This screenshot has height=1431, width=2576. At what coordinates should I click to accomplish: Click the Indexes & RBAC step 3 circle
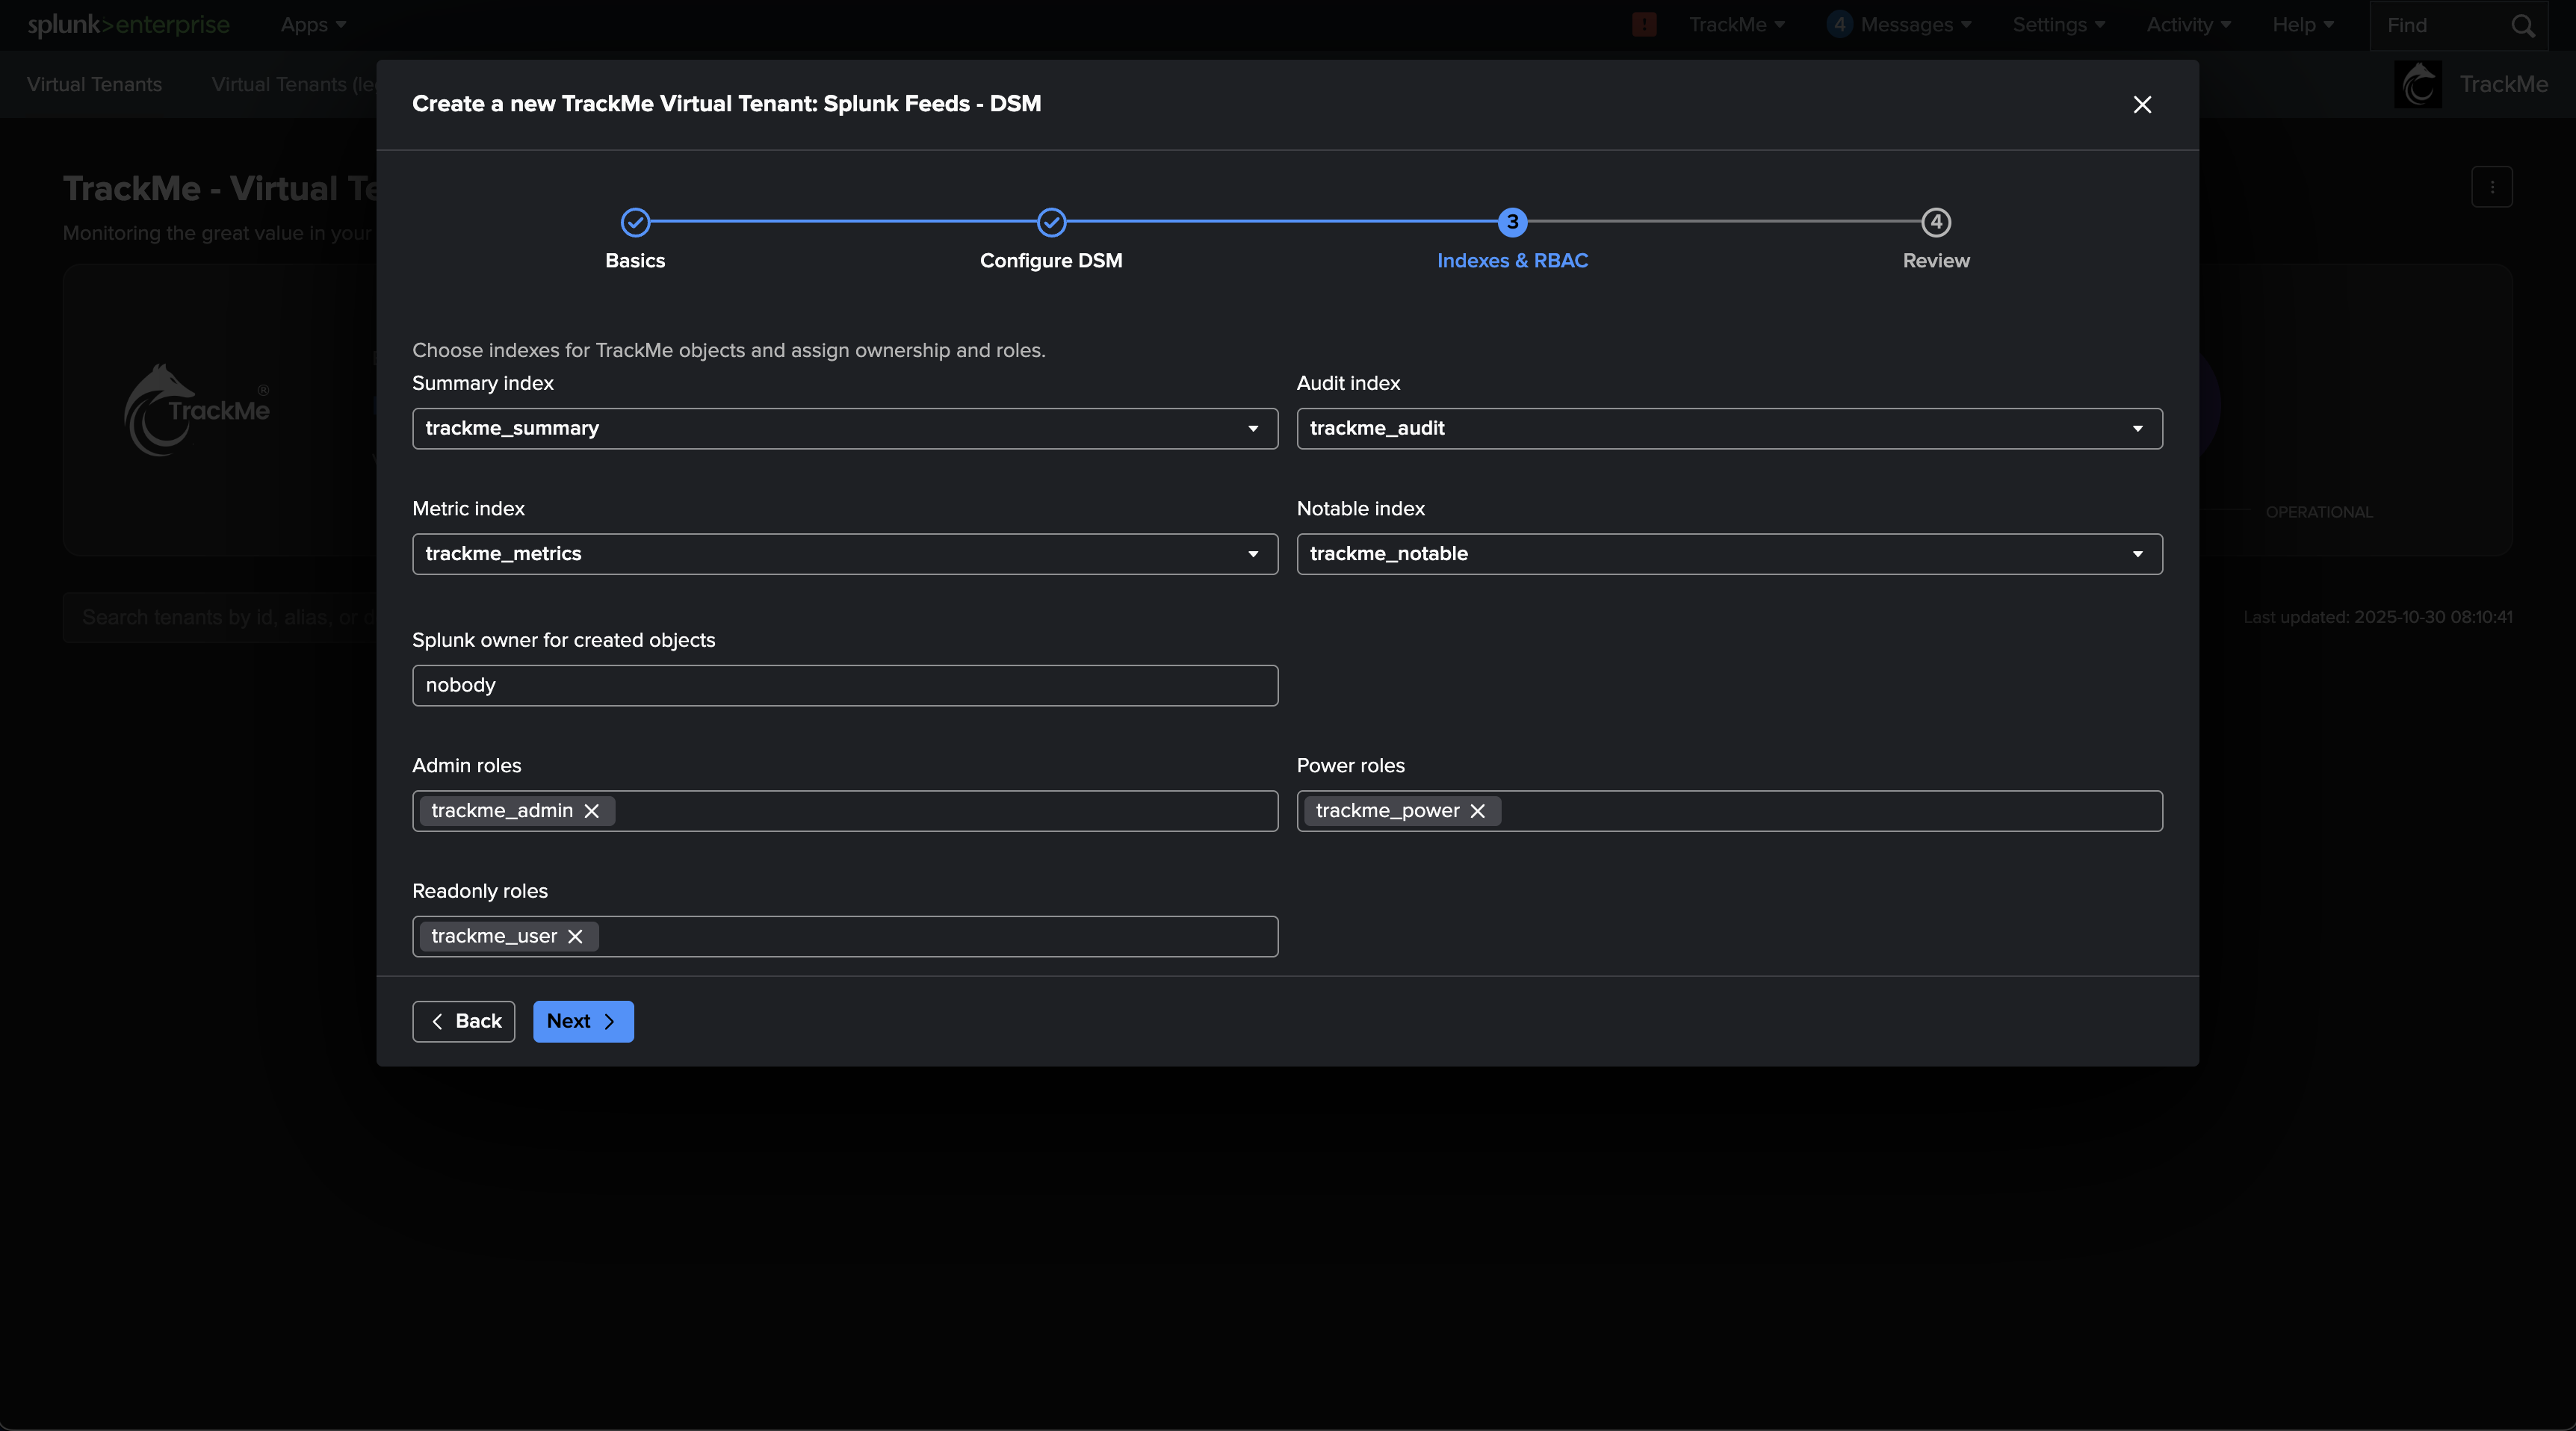(x=1512, y=222)
